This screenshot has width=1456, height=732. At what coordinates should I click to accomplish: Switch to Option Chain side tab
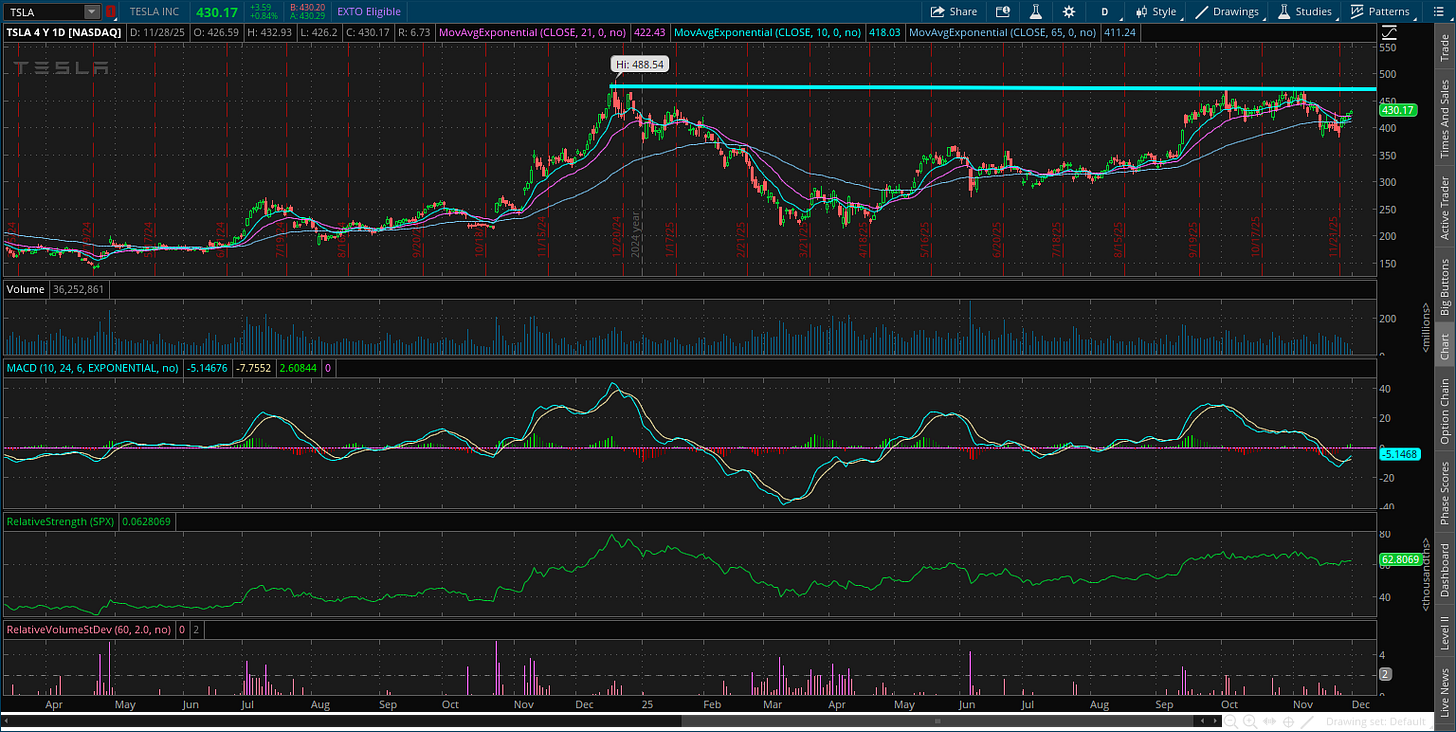pos(1443,411)
